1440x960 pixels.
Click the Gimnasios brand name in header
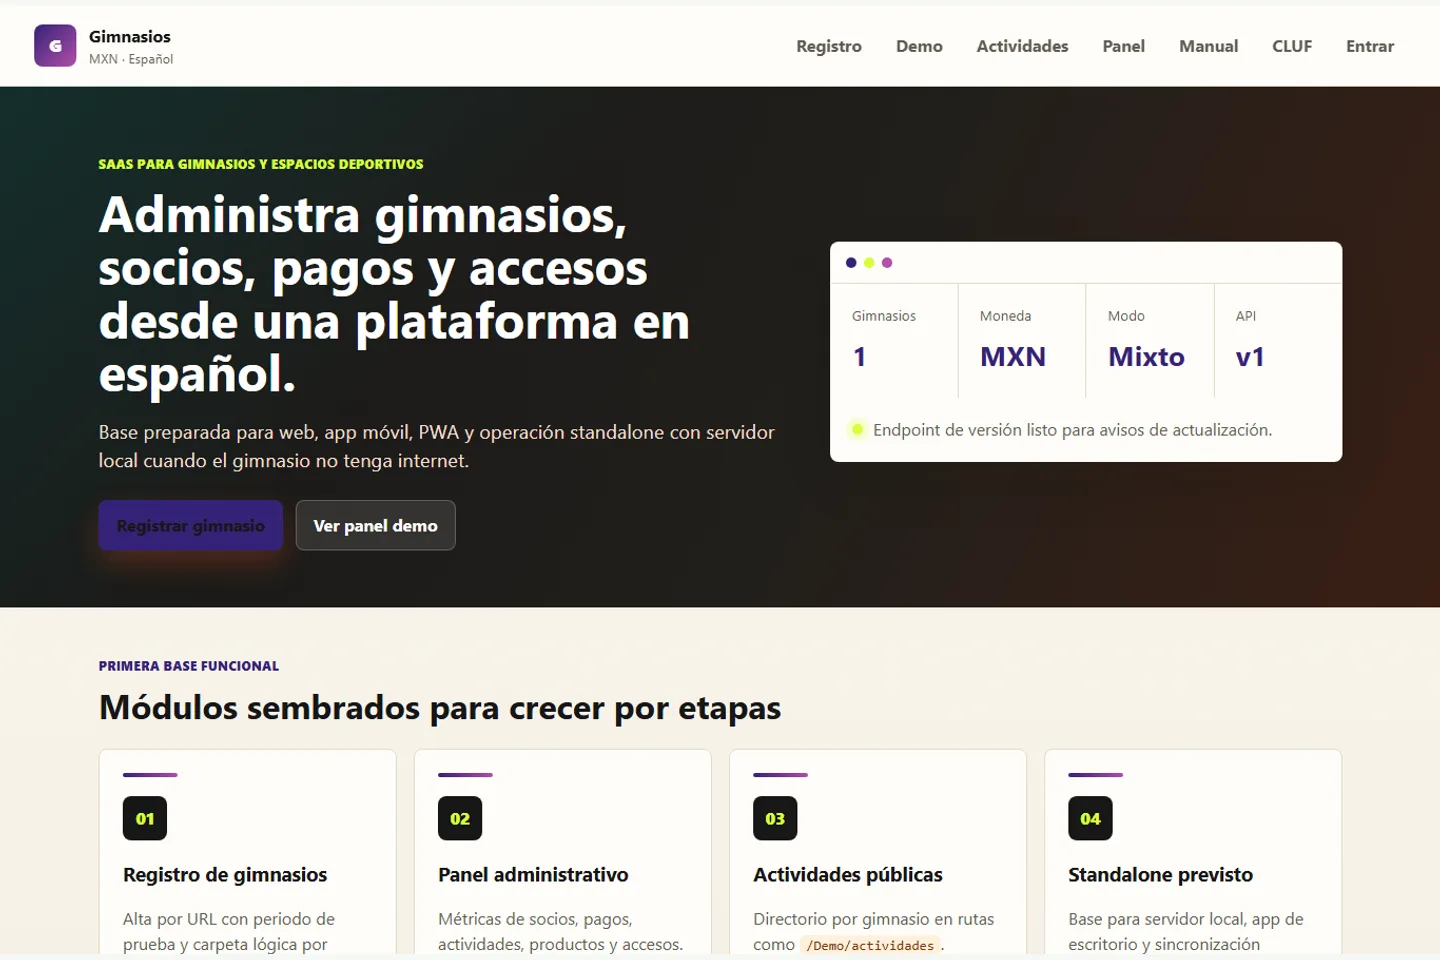(130, 37)
